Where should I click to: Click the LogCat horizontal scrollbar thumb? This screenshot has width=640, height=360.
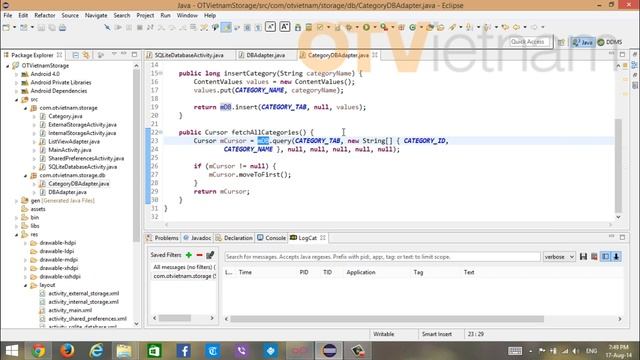click(387, 319)
